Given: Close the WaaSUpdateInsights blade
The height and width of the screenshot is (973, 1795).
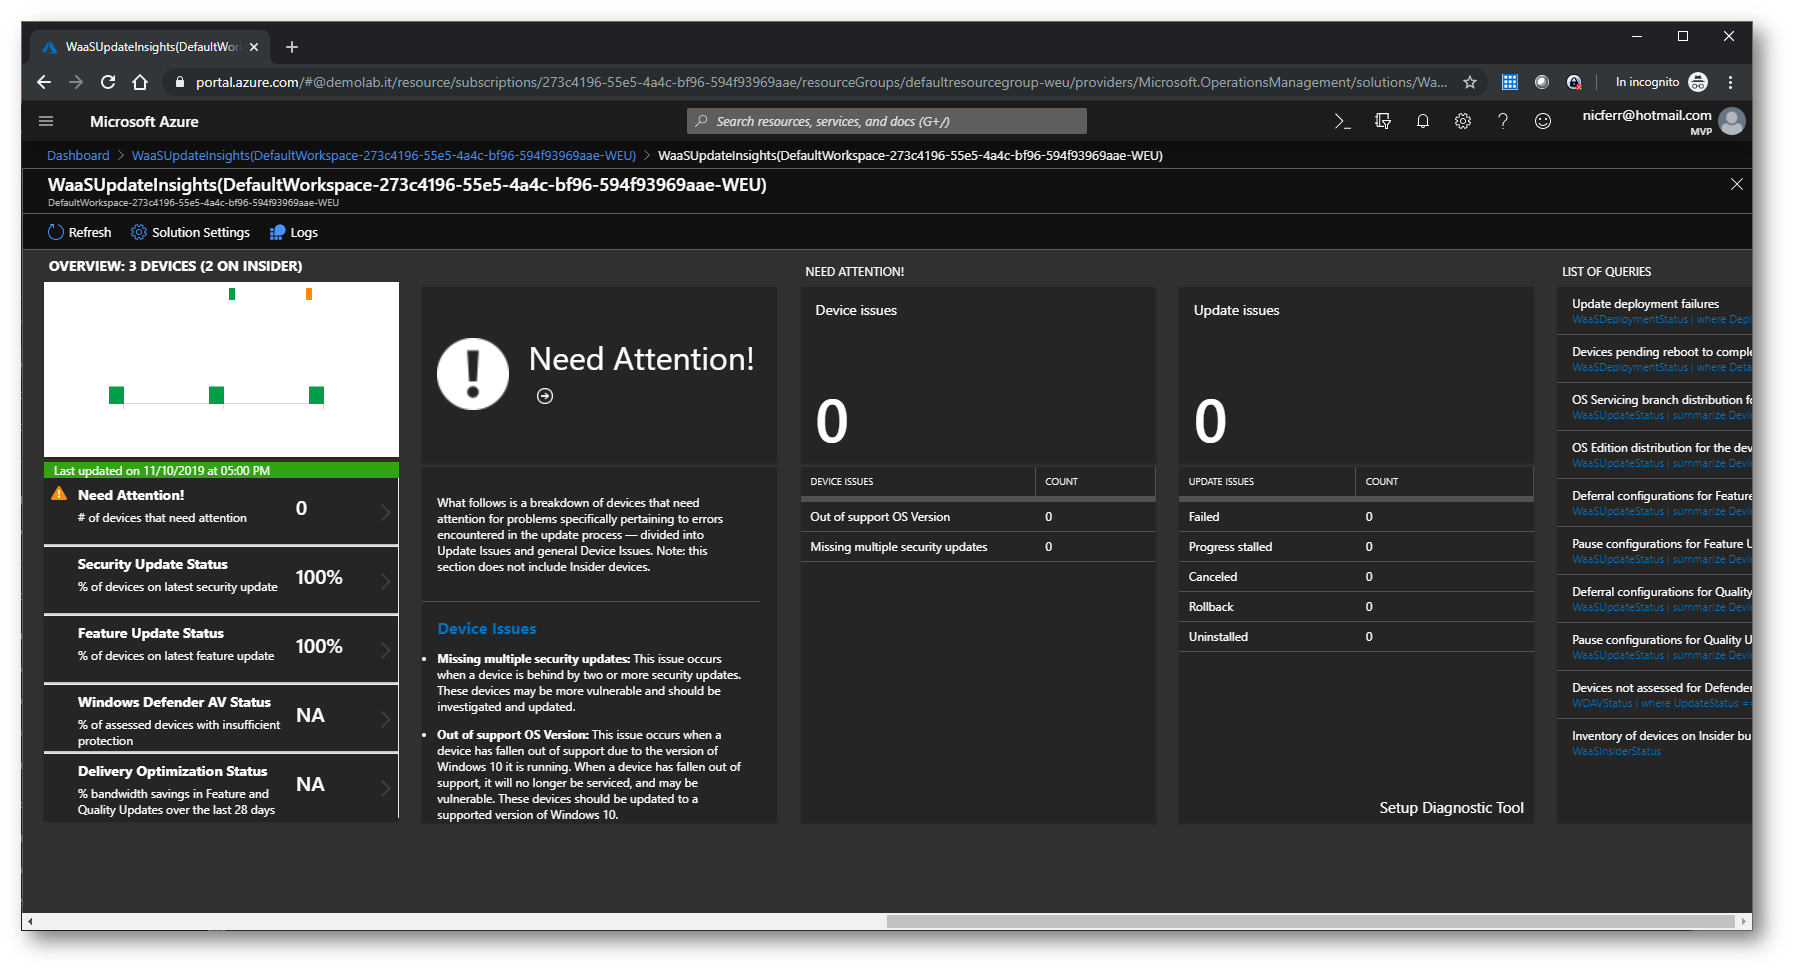Looking at the screenshot, I should [x=1736, y=184].
